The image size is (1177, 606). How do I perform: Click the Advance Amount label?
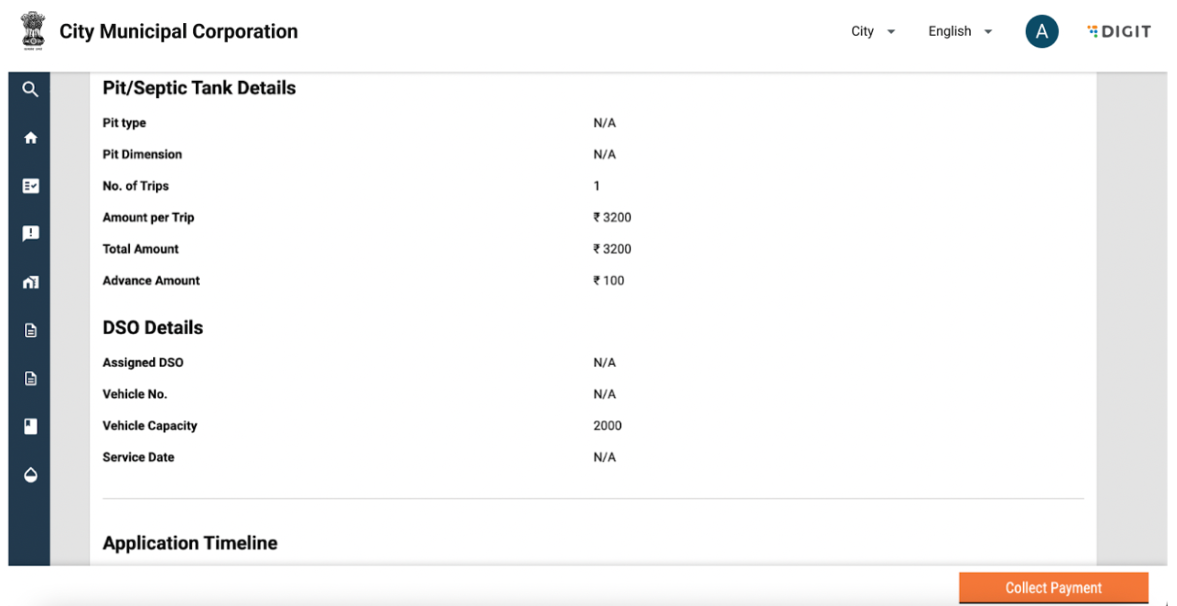151,281
